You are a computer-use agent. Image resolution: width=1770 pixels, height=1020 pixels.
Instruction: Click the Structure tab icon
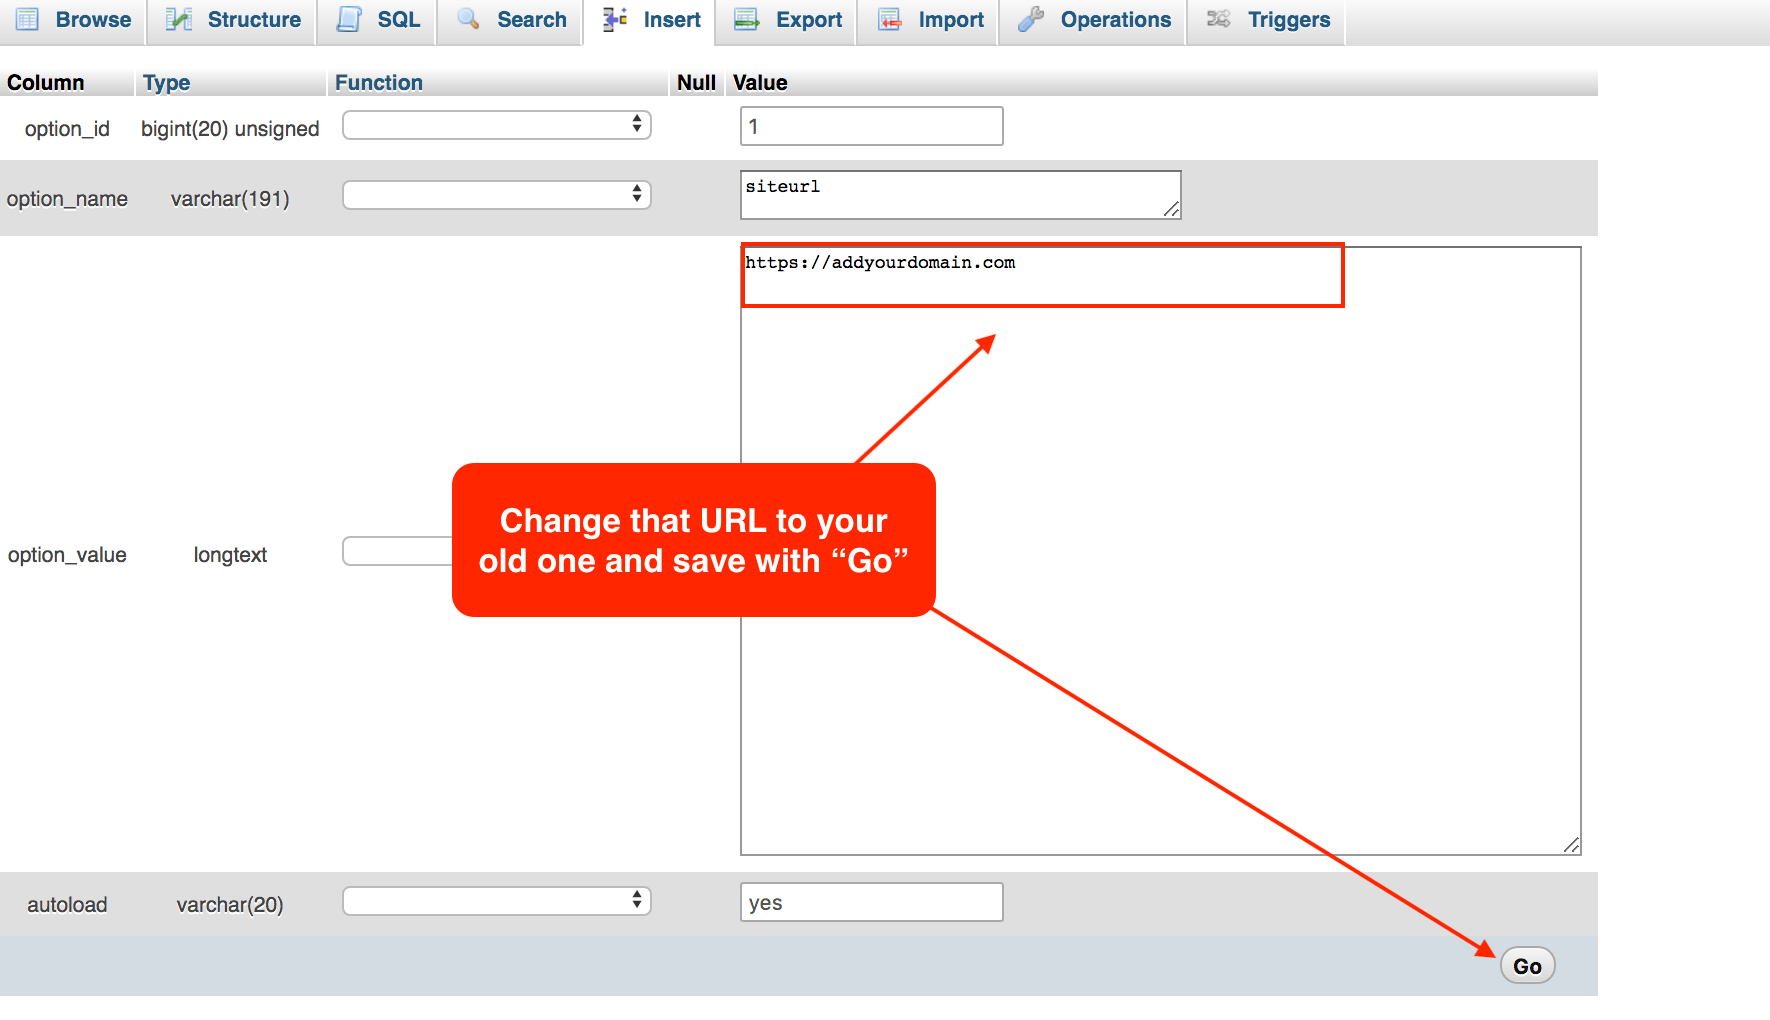click(x=179, y=19)
